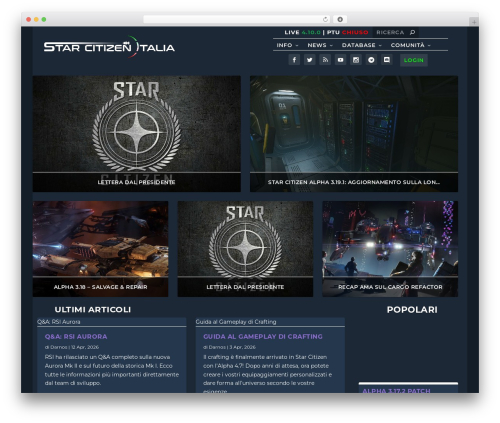
Task: Click the macOS red close window button
Action: pyautogui.click(x=29, y=19)
